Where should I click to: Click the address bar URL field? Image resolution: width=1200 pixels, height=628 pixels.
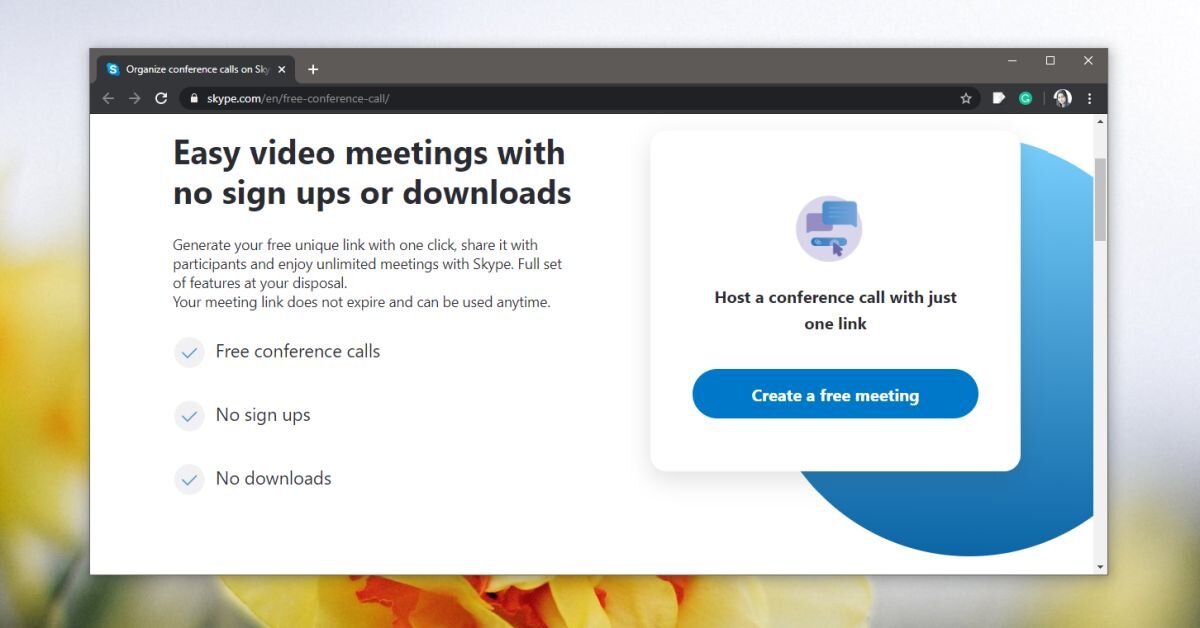(578, 98)
